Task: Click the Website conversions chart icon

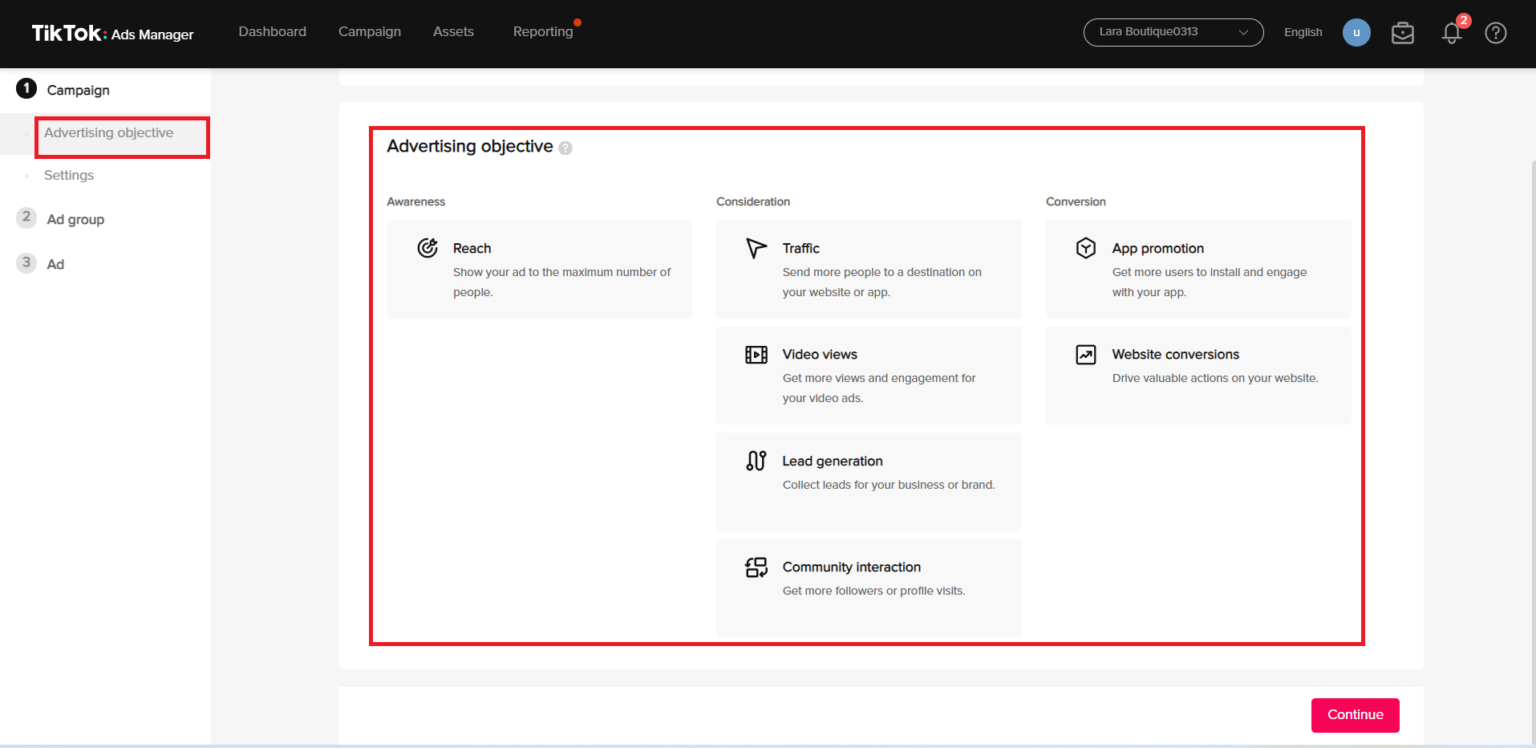Action: point(1085,355)
